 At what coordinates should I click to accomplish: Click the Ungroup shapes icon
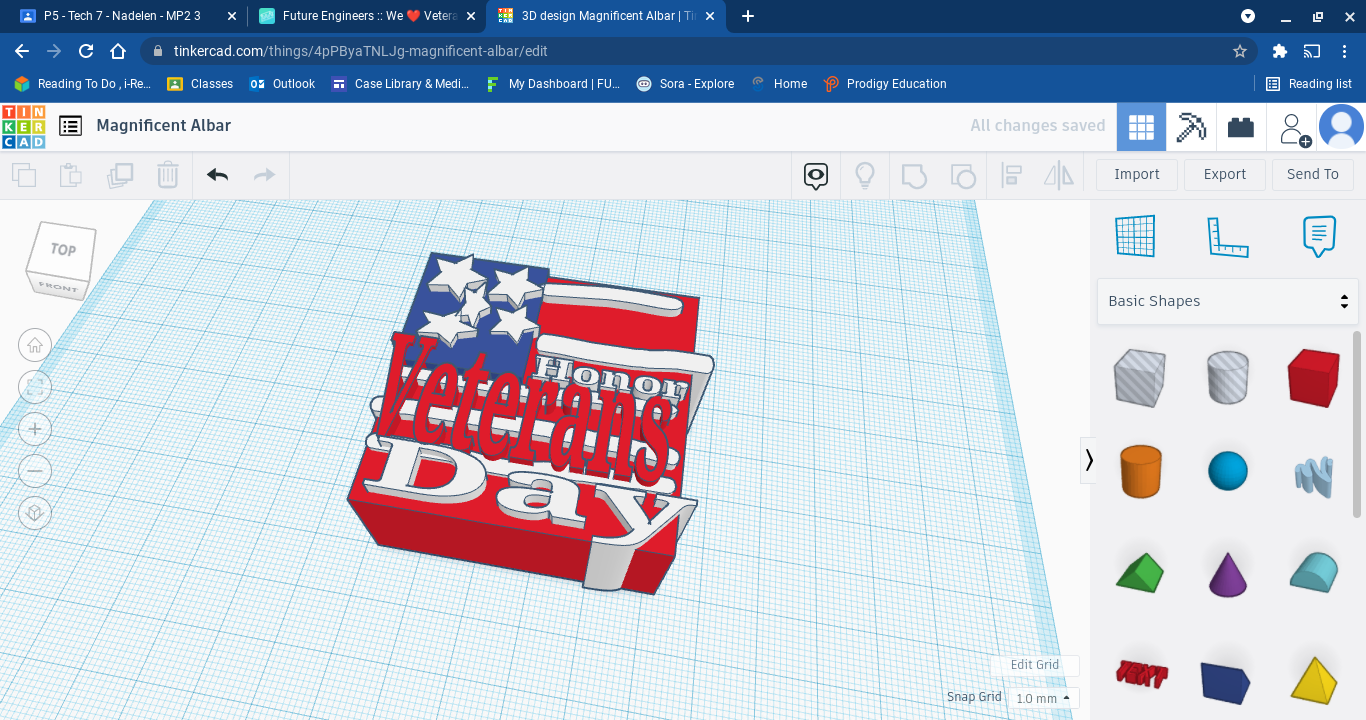click(962, 176)
